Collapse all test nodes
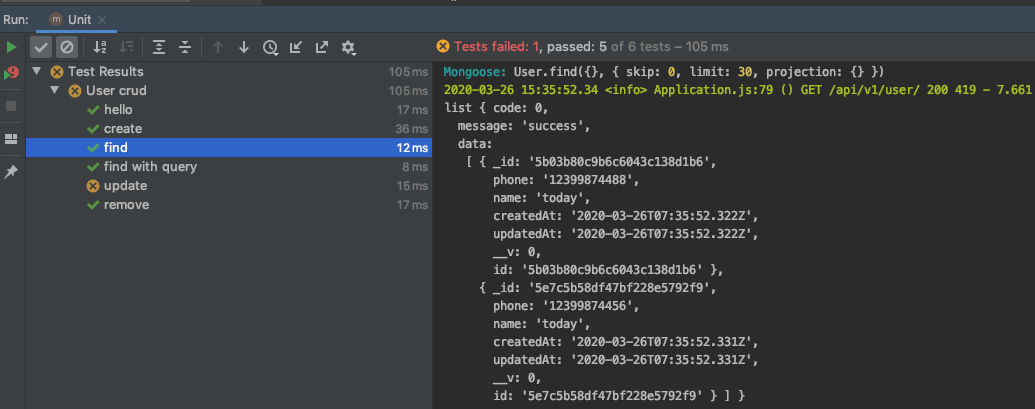Viewport: 1035px width, 409px height. [185, 47]
